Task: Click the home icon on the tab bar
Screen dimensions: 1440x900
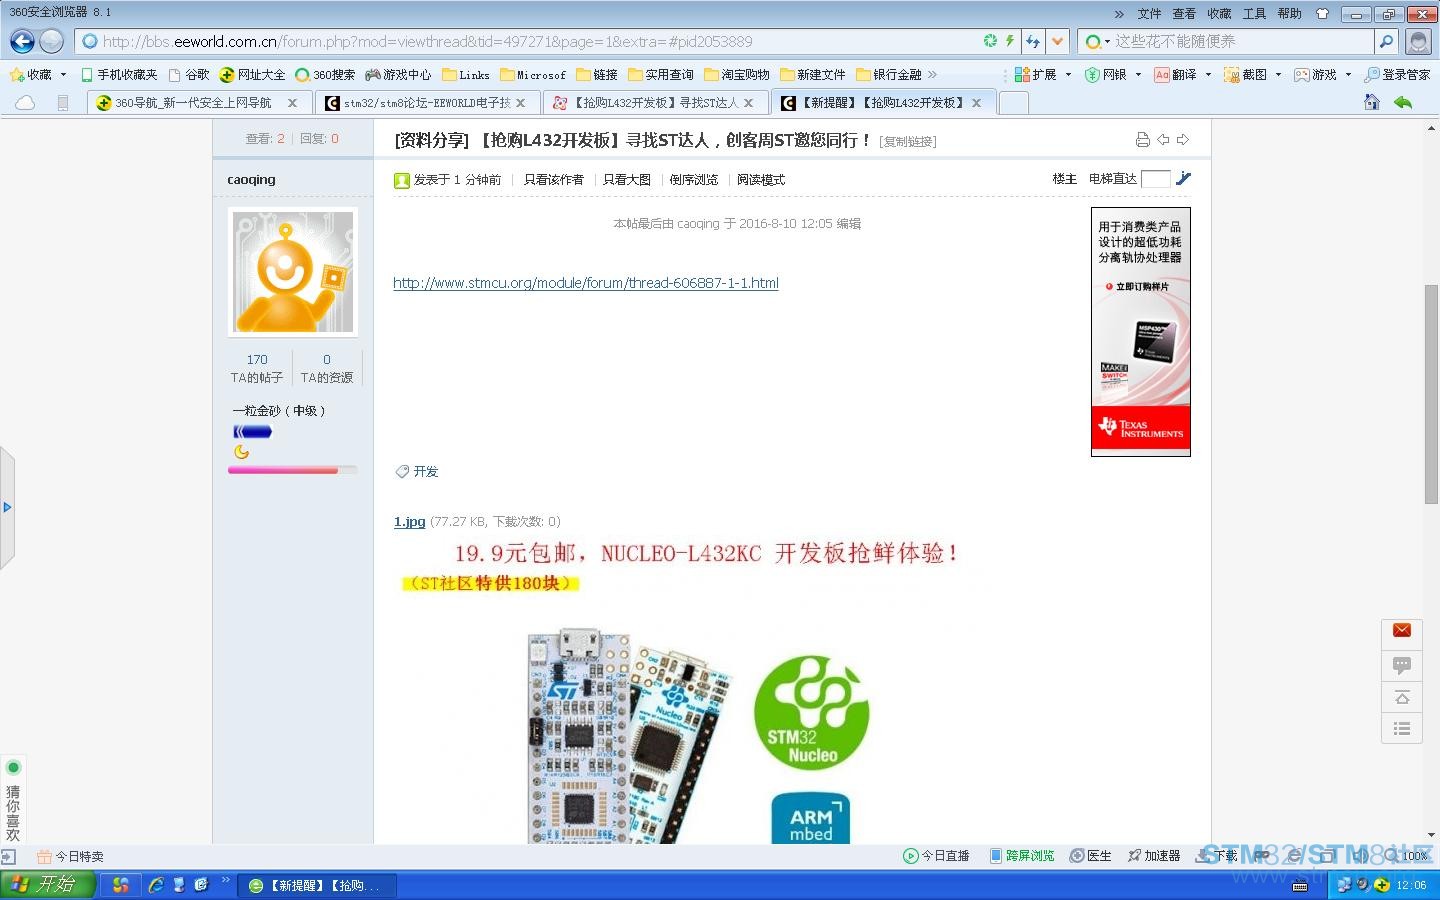Action: point(1372,102)
